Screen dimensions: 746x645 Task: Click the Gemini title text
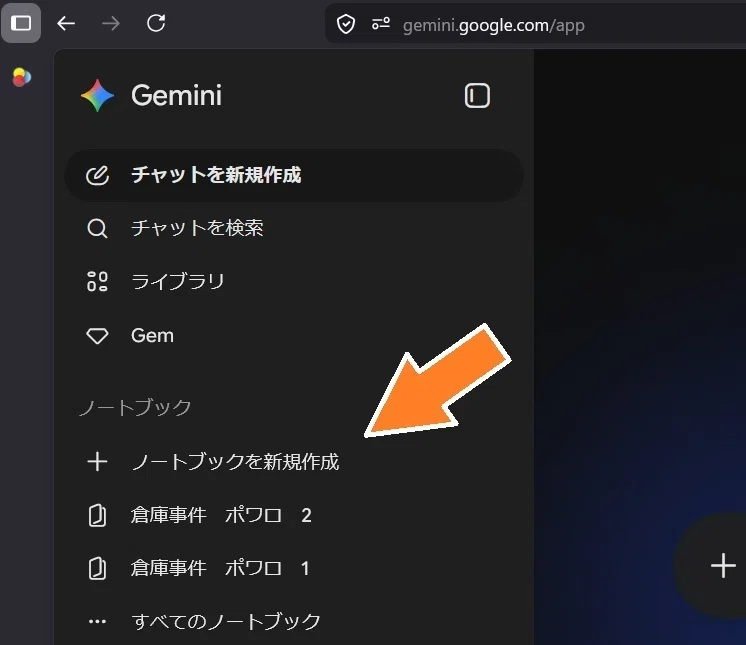pos(177,95)
